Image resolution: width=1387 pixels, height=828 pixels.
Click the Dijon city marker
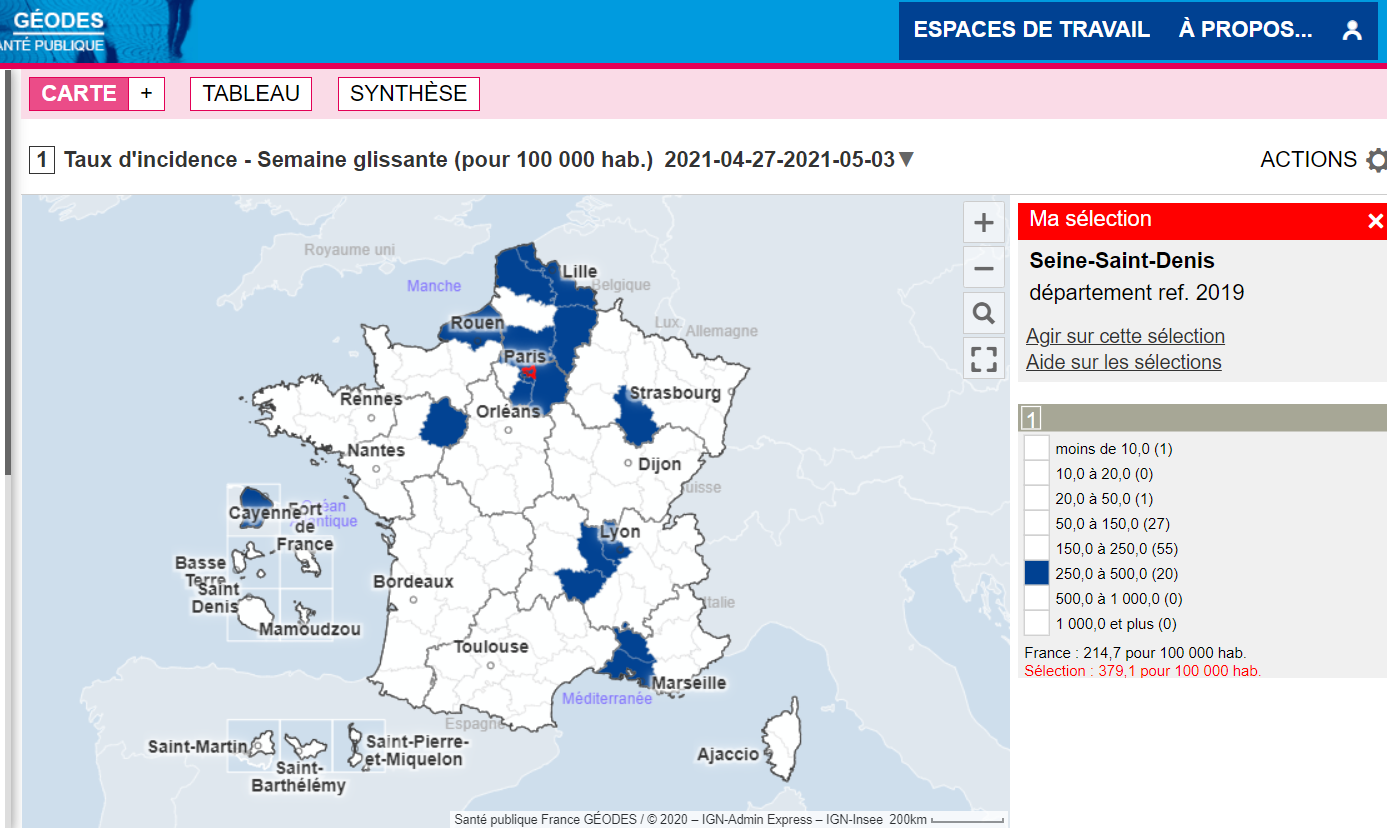[628, 463]
